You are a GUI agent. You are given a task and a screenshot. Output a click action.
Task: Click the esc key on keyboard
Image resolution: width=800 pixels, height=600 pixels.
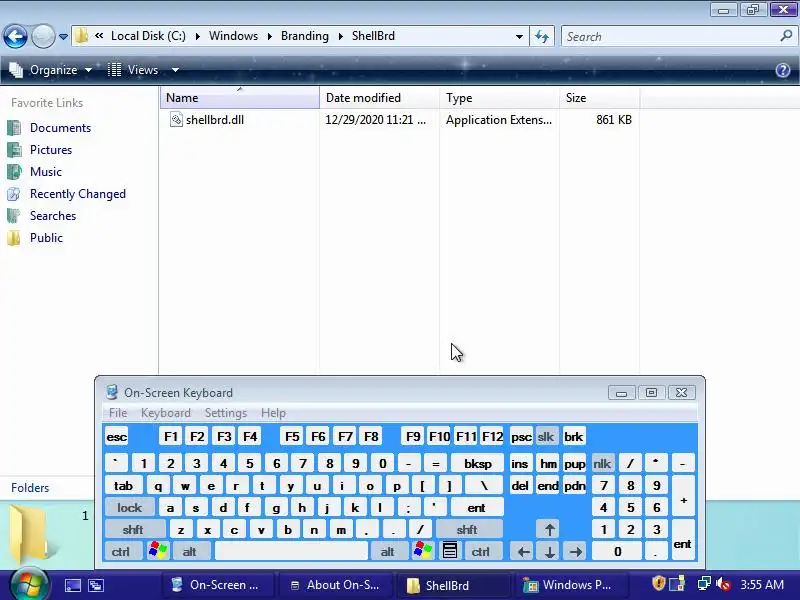[117, 437]
